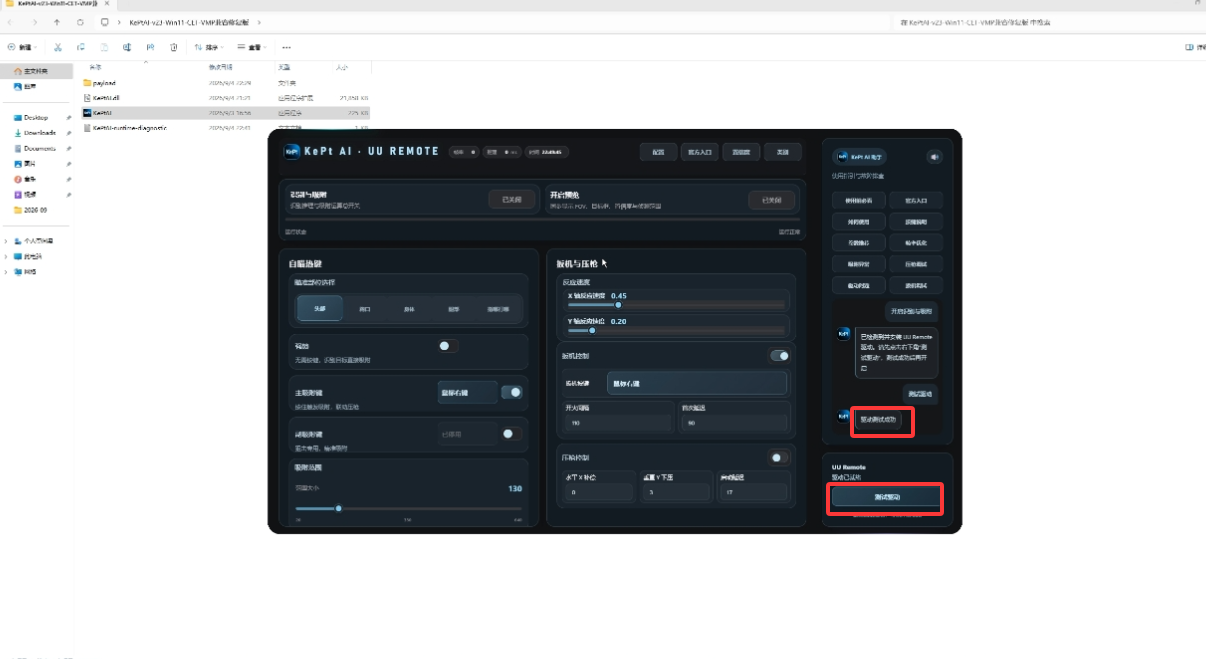This screenshot has width=1206, height=659.
Task: Mute the KePt AI assistant speaker icon
Action: click(934, 156)
